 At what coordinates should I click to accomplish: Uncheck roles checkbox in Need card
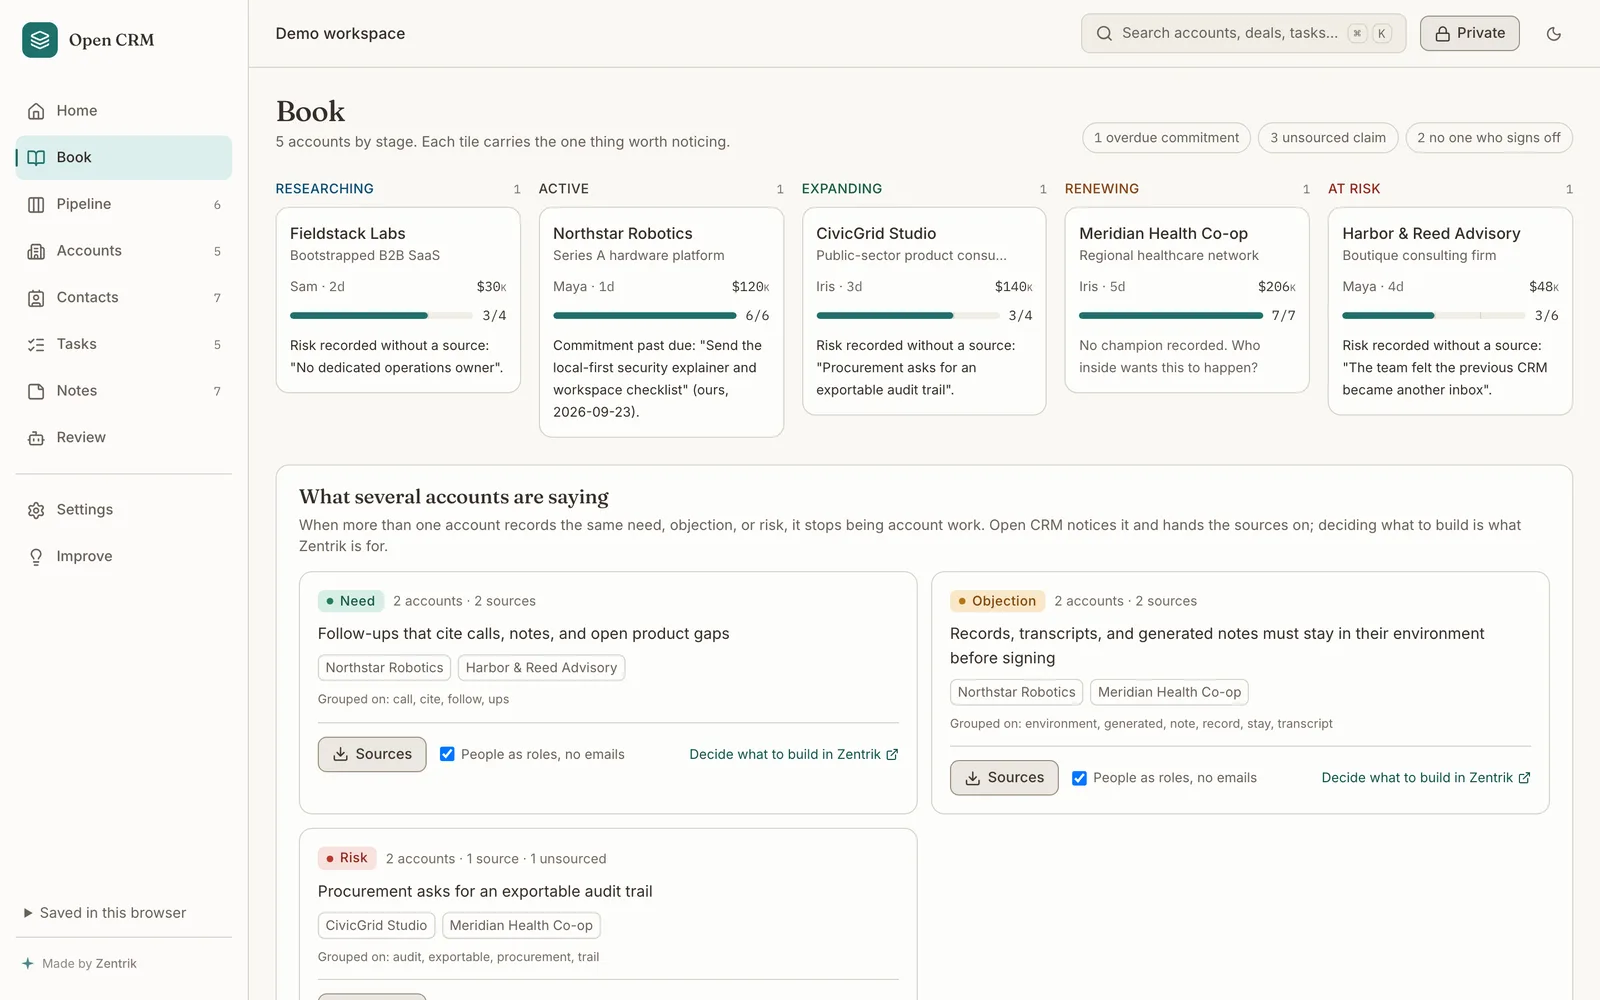click(447, 754)
